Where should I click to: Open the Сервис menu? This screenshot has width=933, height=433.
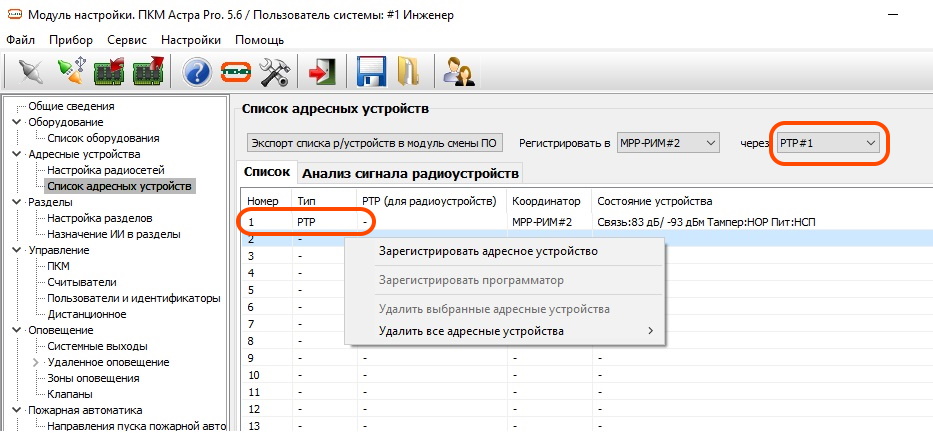point(125,40)
